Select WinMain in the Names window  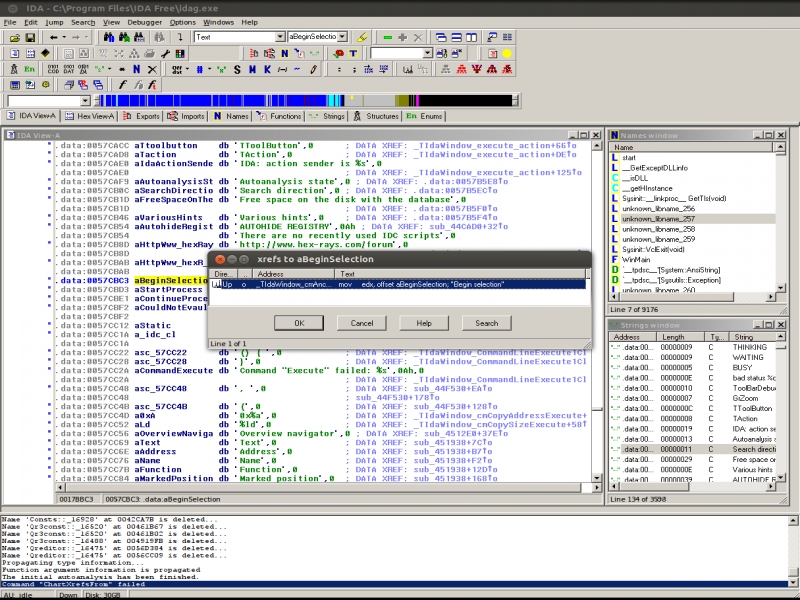pos(636,259)
